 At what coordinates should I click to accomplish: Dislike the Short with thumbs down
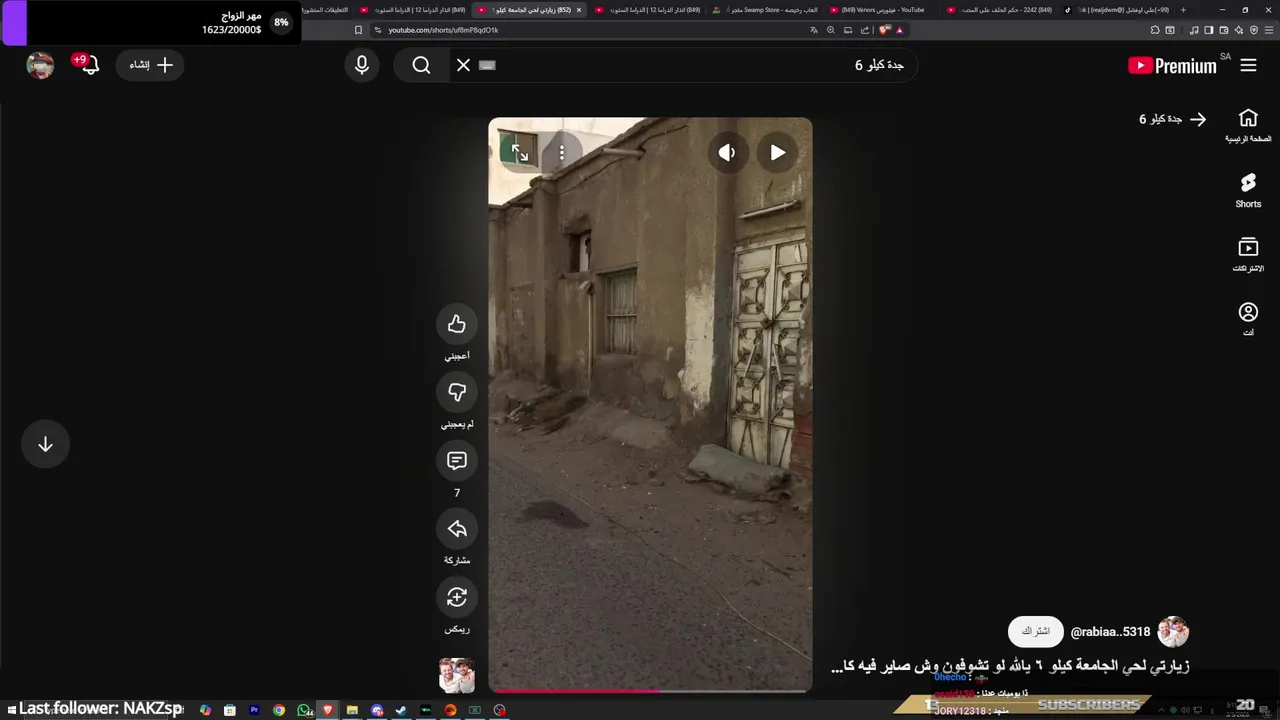point(457,392)
